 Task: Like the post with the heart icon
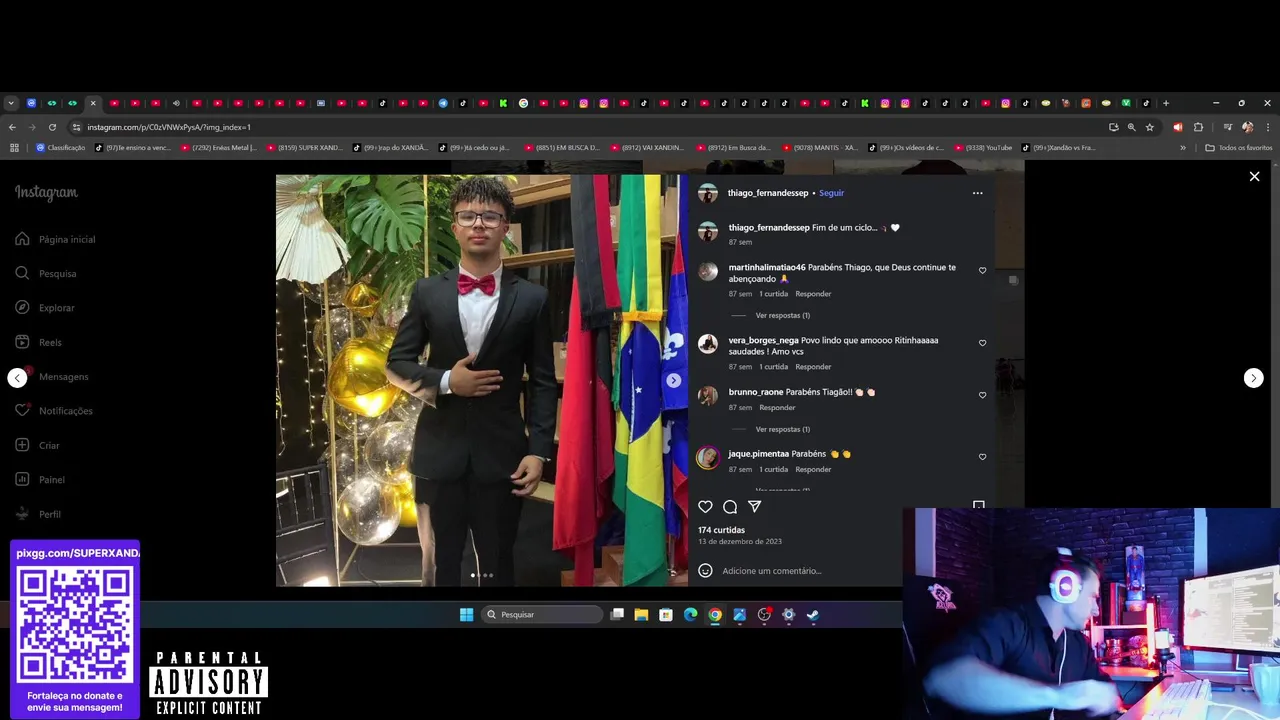pos(705,507)
